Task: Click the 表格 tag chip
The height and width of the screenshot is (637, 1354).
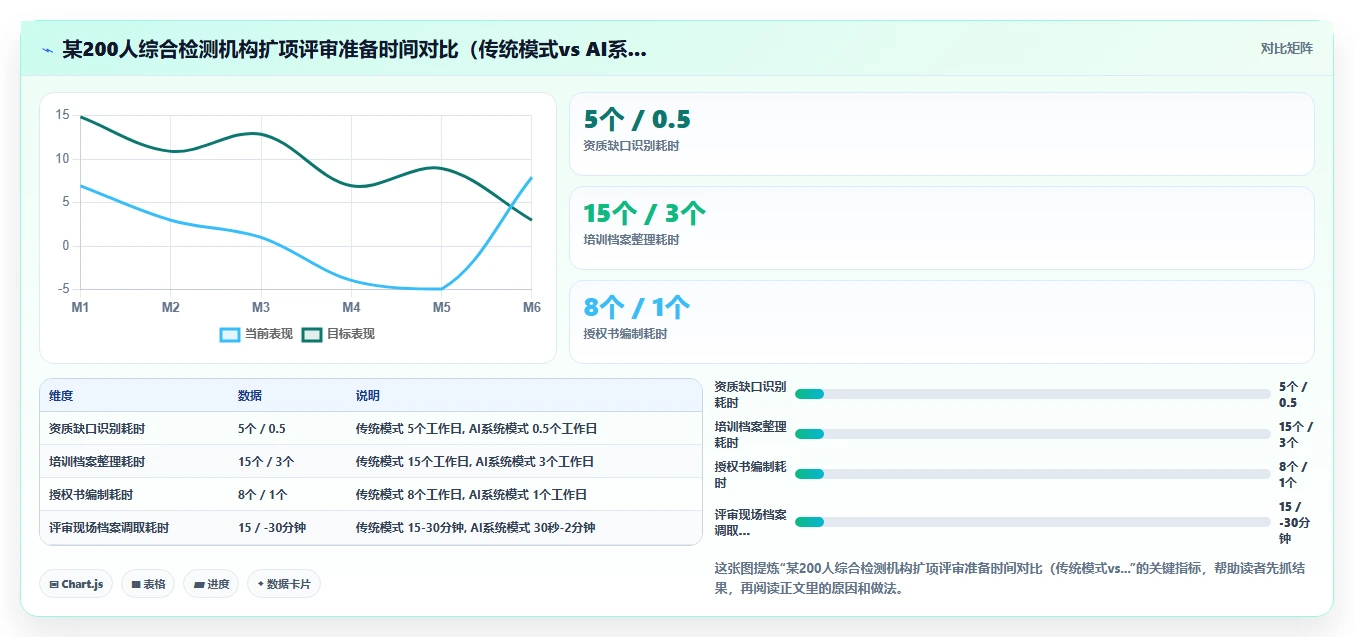Action: 148,584
